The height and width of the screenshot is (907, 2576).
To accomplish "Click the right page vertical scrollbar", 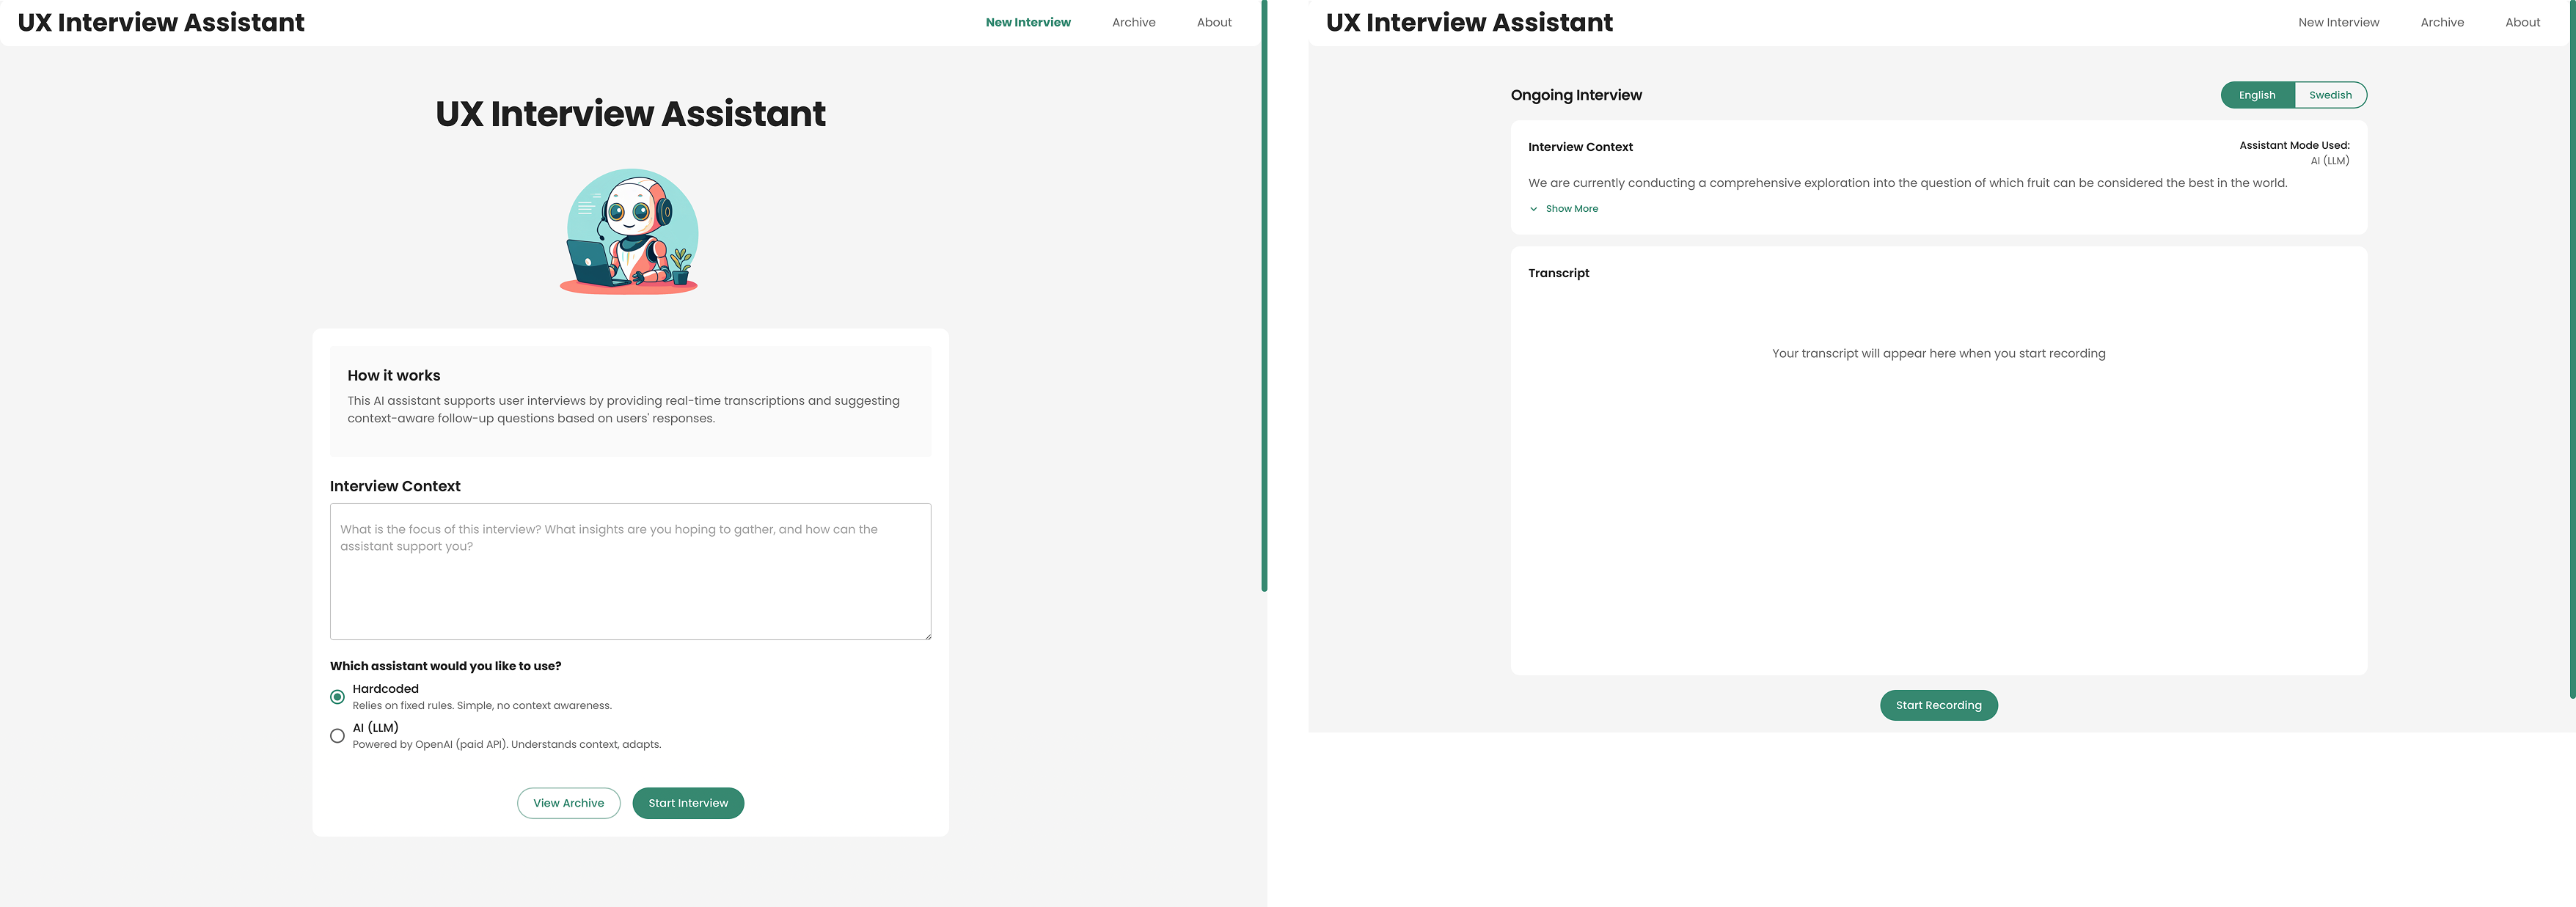I will (x=2572, y=349).
